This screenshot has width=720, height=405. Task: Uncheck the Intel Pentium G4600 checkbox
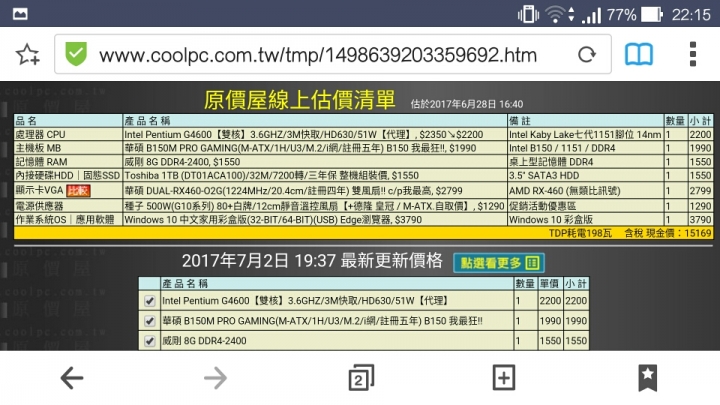150,301
